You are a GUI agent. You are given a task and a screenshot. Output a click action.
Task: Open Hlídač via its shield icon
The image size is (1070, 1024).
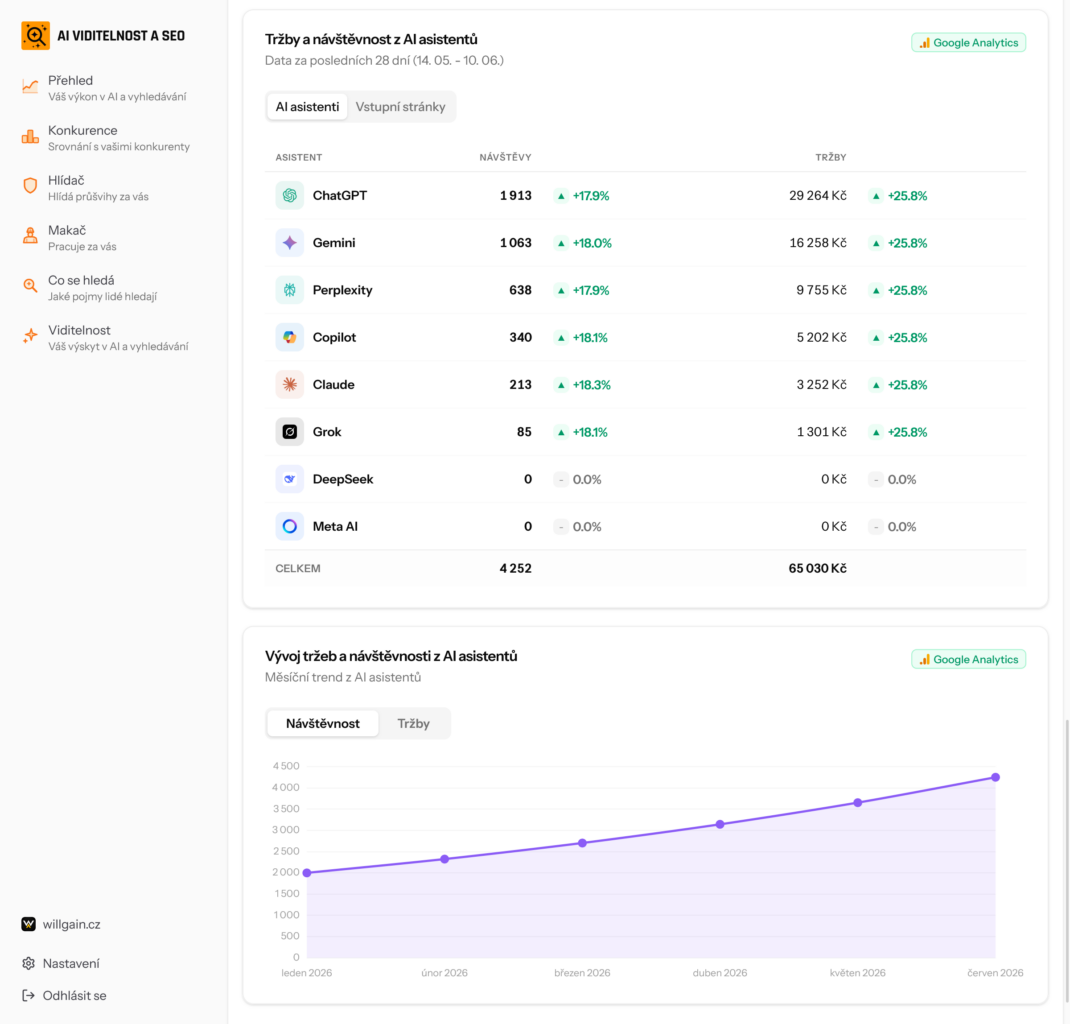30,186
